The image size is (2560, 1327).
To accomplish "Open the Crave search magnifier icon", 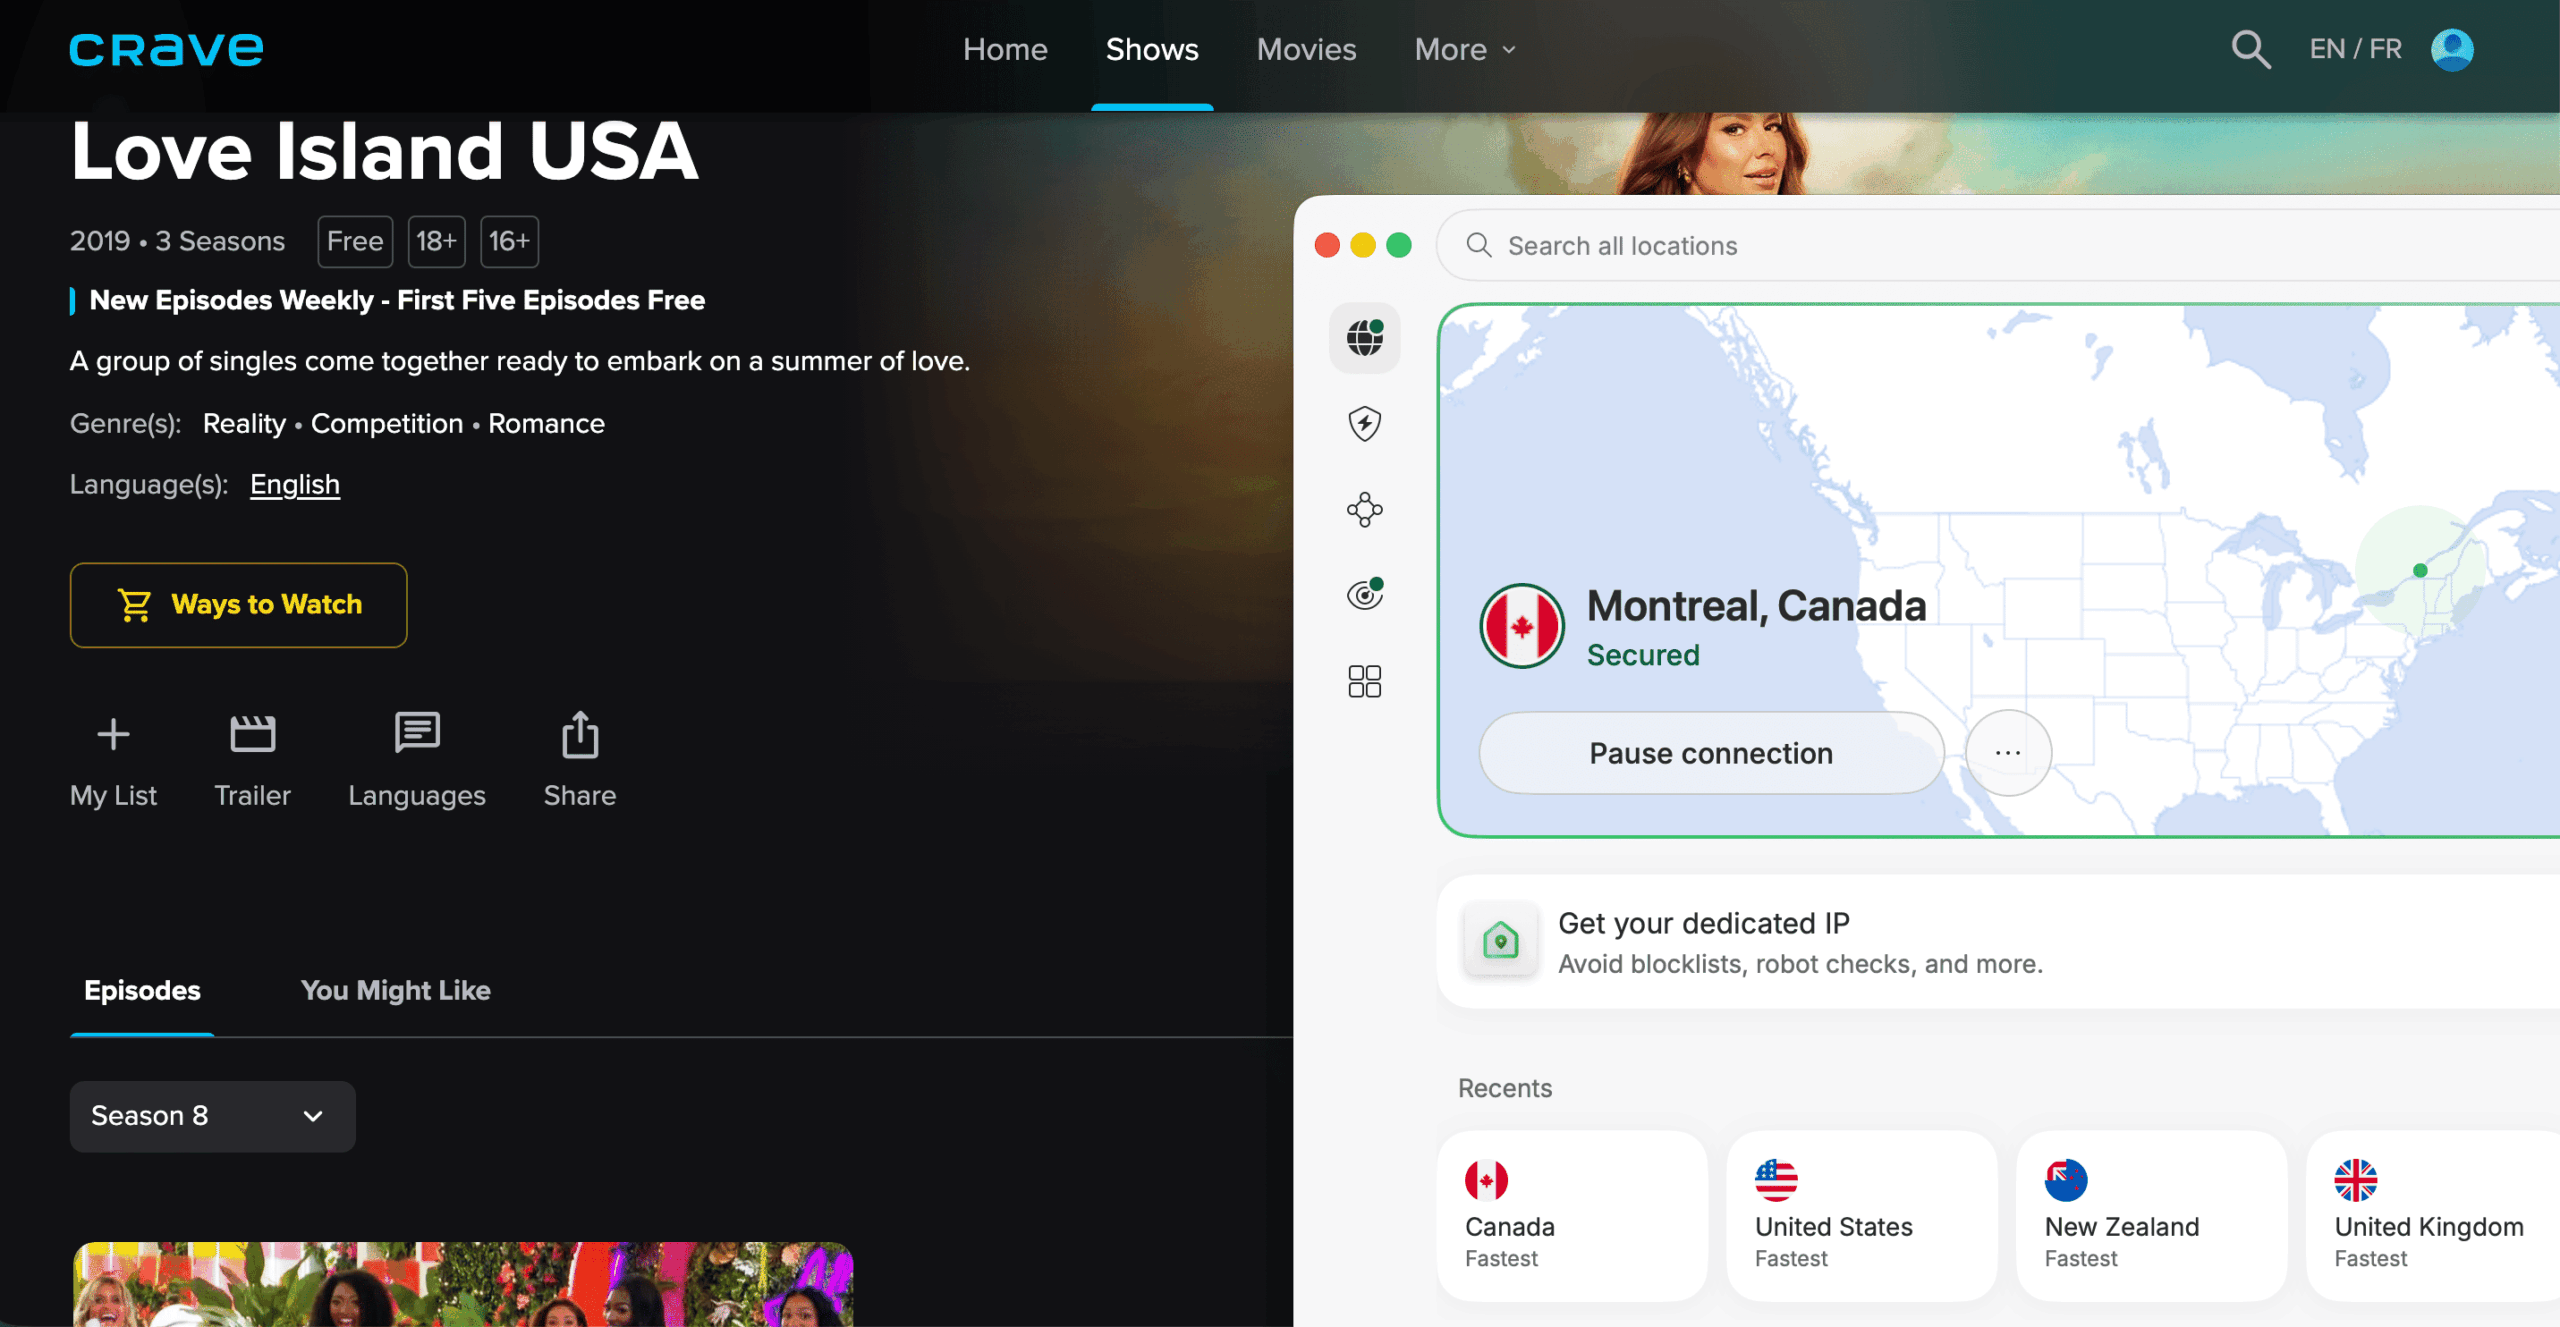I will (x=2250, y=49).
